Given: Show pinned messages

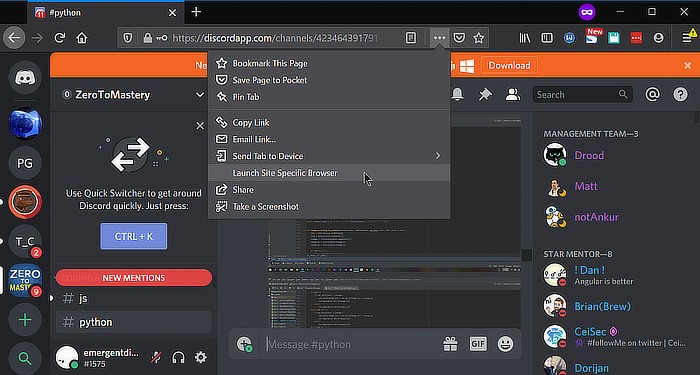Looking at the screenshot, I should point(485,94).
